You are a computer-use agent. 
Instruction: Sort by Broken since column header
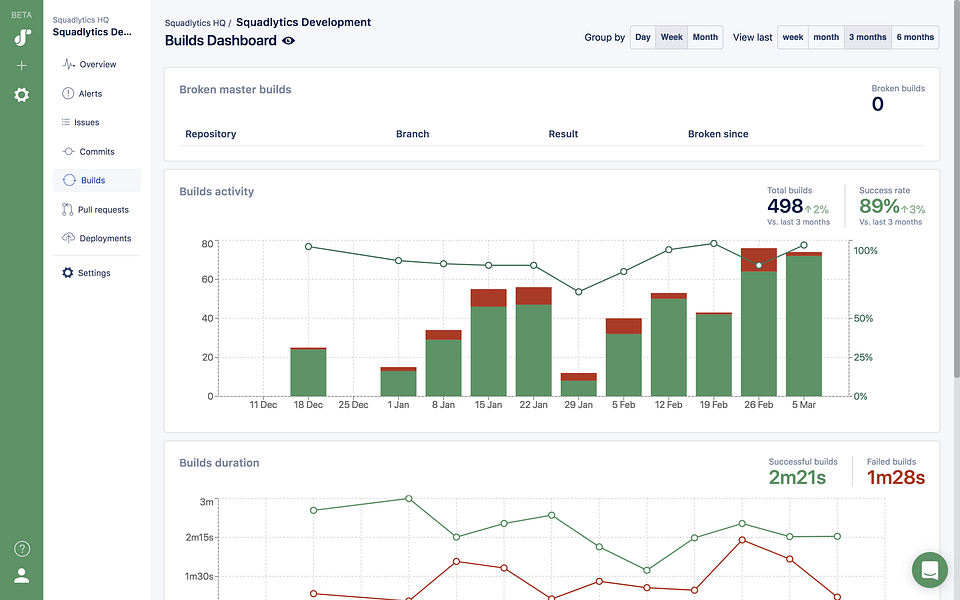[718, 134]
